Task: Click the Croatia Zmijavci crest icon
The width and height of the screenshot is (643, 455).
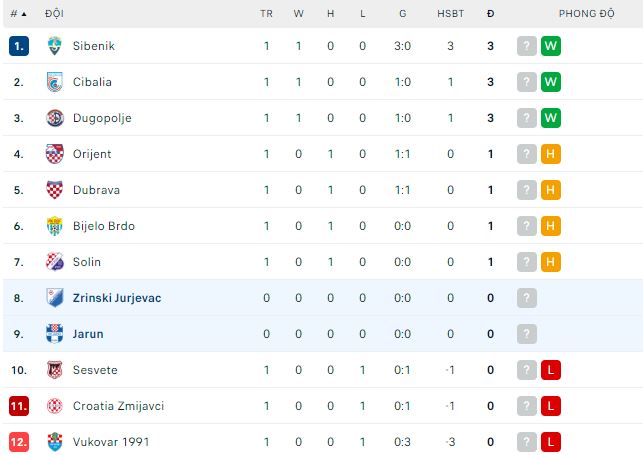Action: [55, 406]
